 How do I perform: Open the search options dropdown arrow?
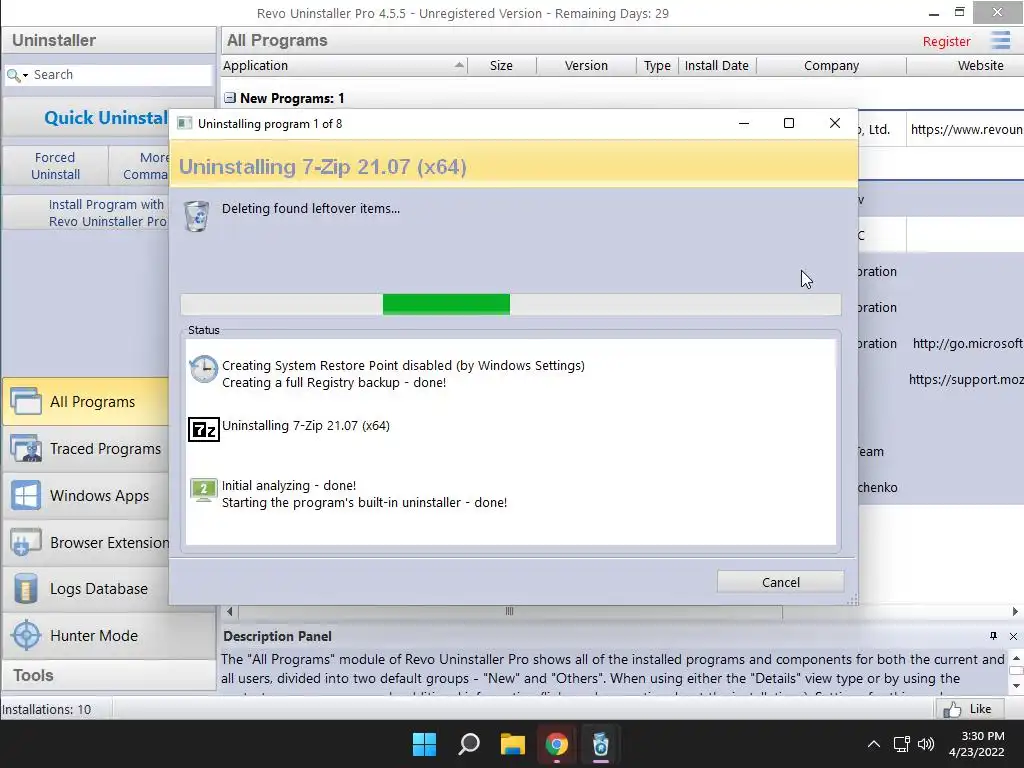25,76
